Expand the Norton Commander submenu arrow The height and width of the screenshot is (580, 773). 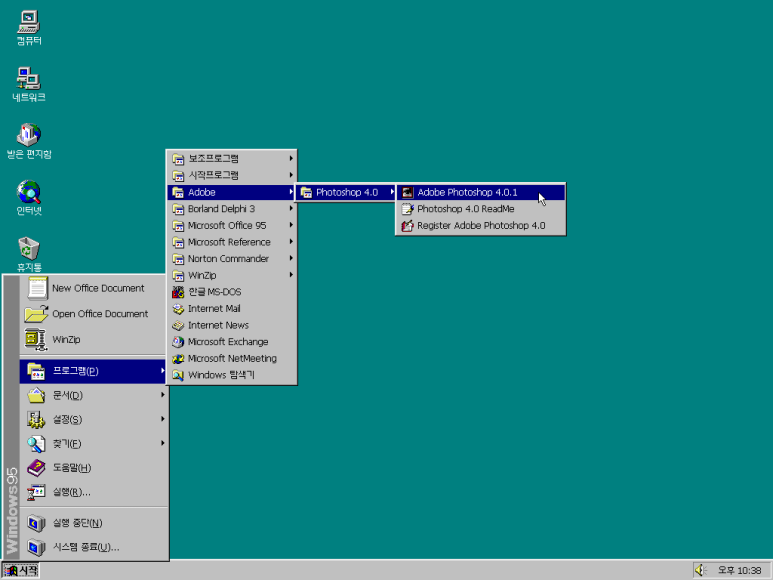(291, 258)
